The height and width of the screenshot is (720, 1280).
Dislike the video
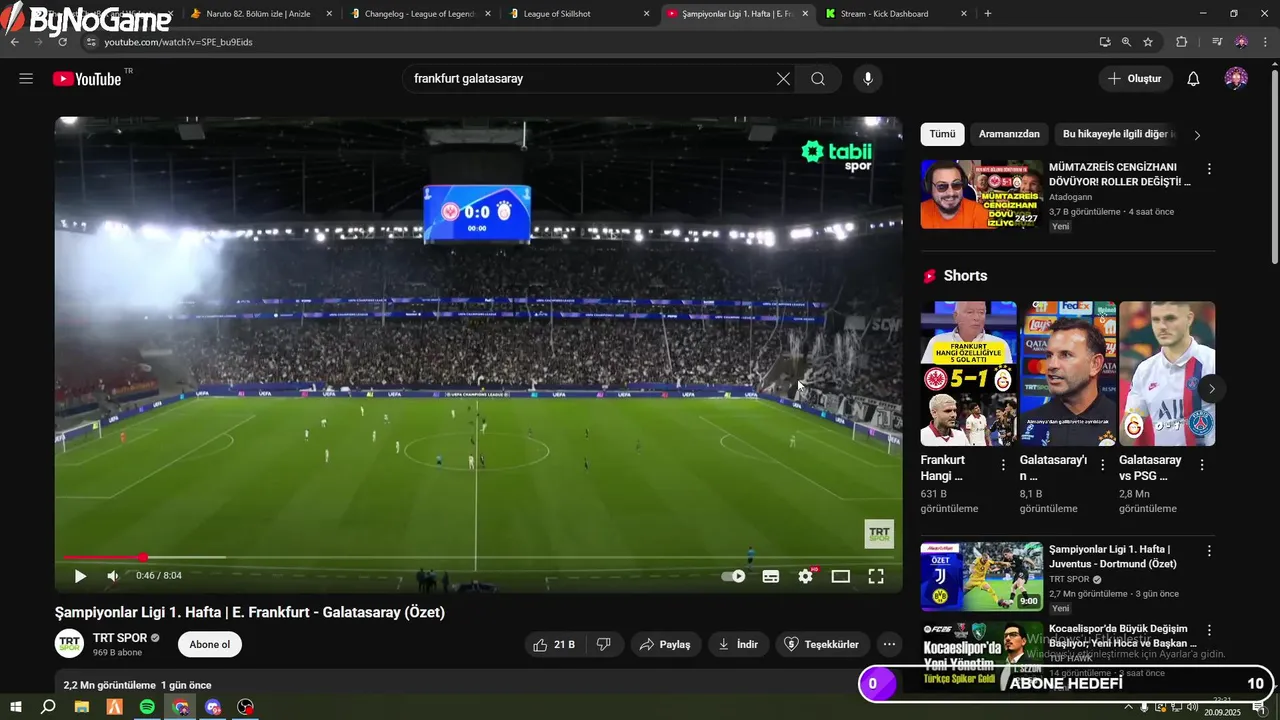(x=604, y=645)
